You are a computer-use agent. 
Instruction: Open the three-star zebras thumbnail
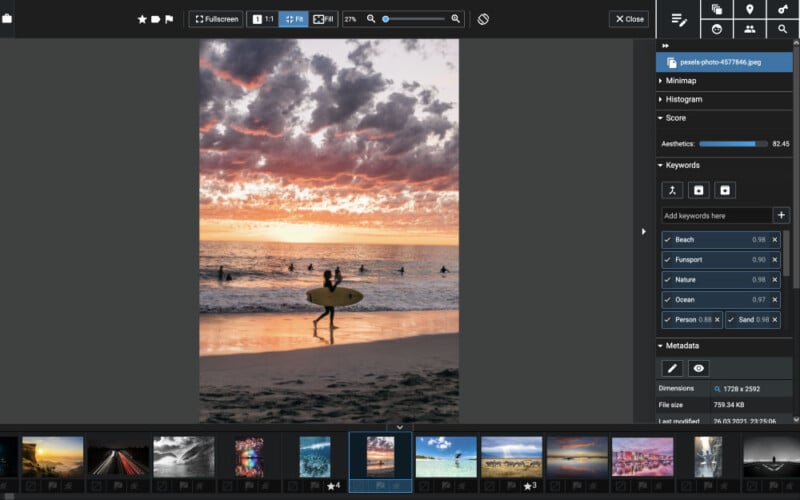point(512,457)
